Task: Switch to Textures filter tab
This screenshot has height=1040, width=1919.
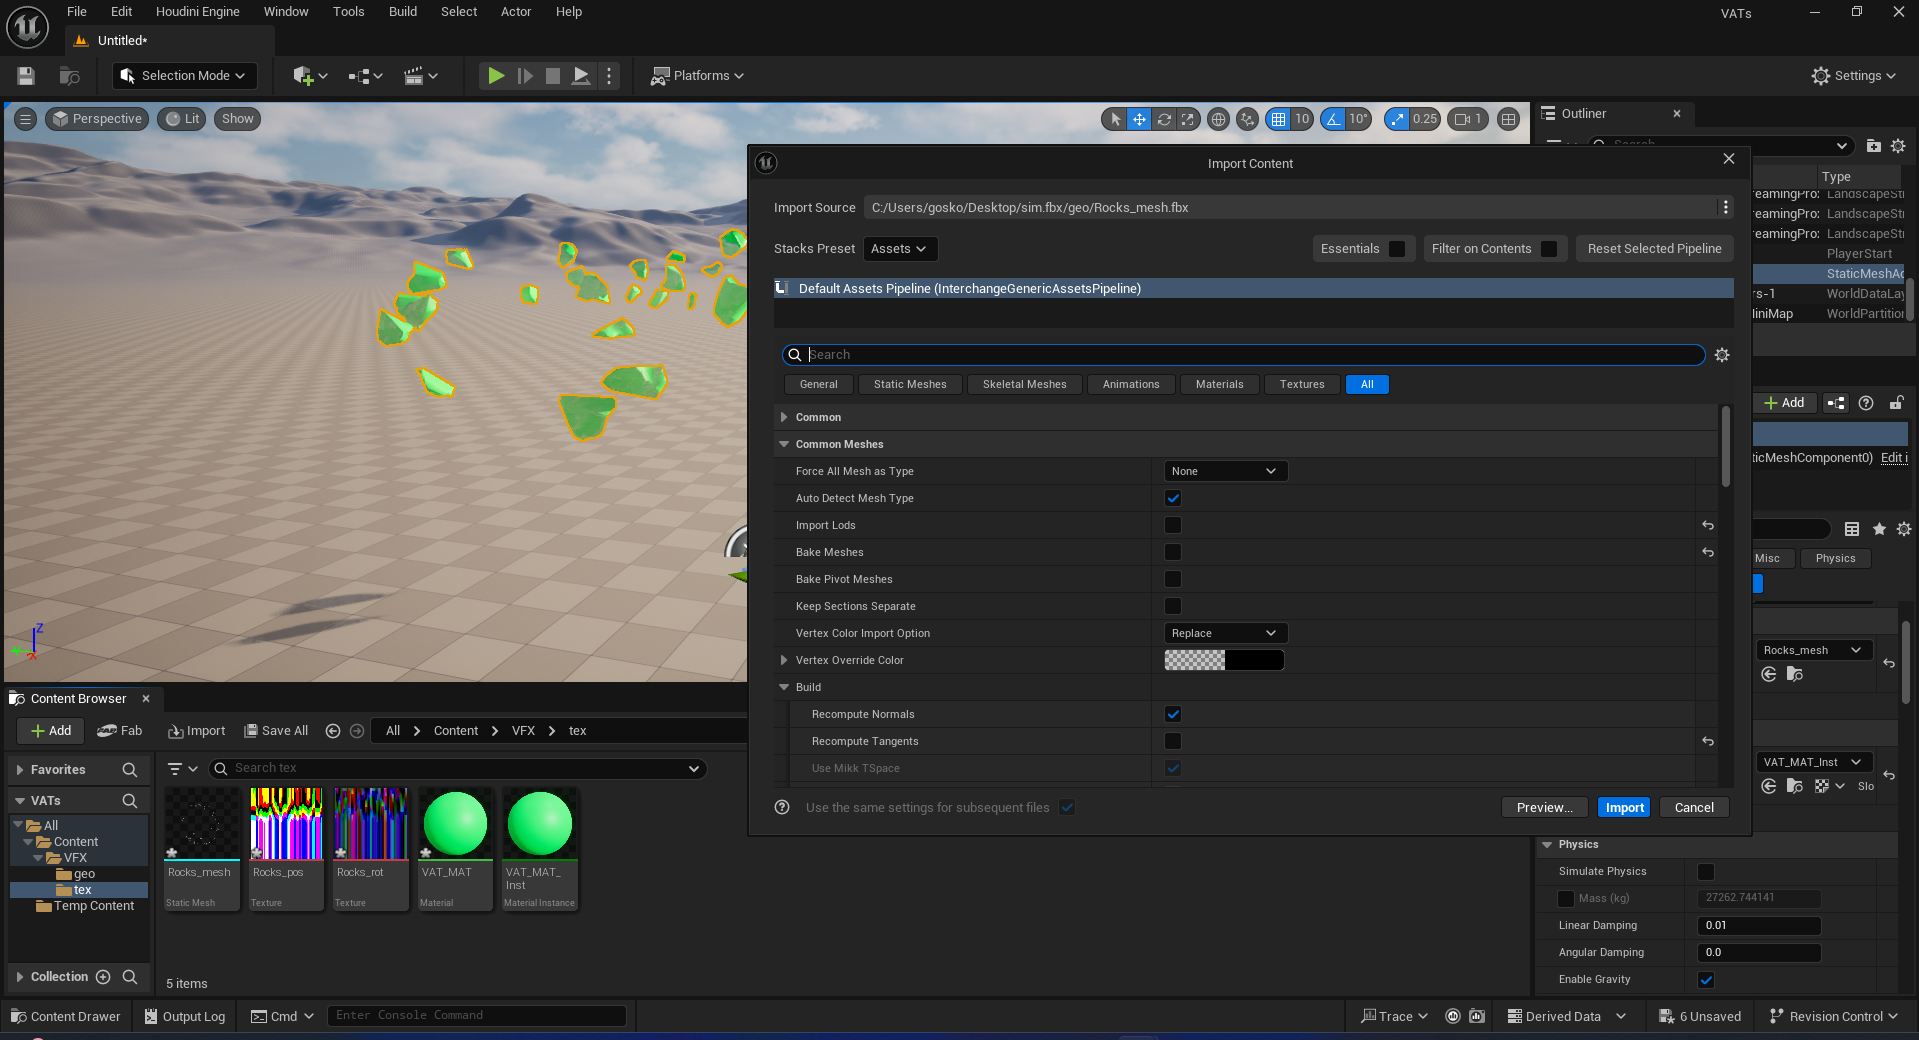Action: pos(1302,384)
